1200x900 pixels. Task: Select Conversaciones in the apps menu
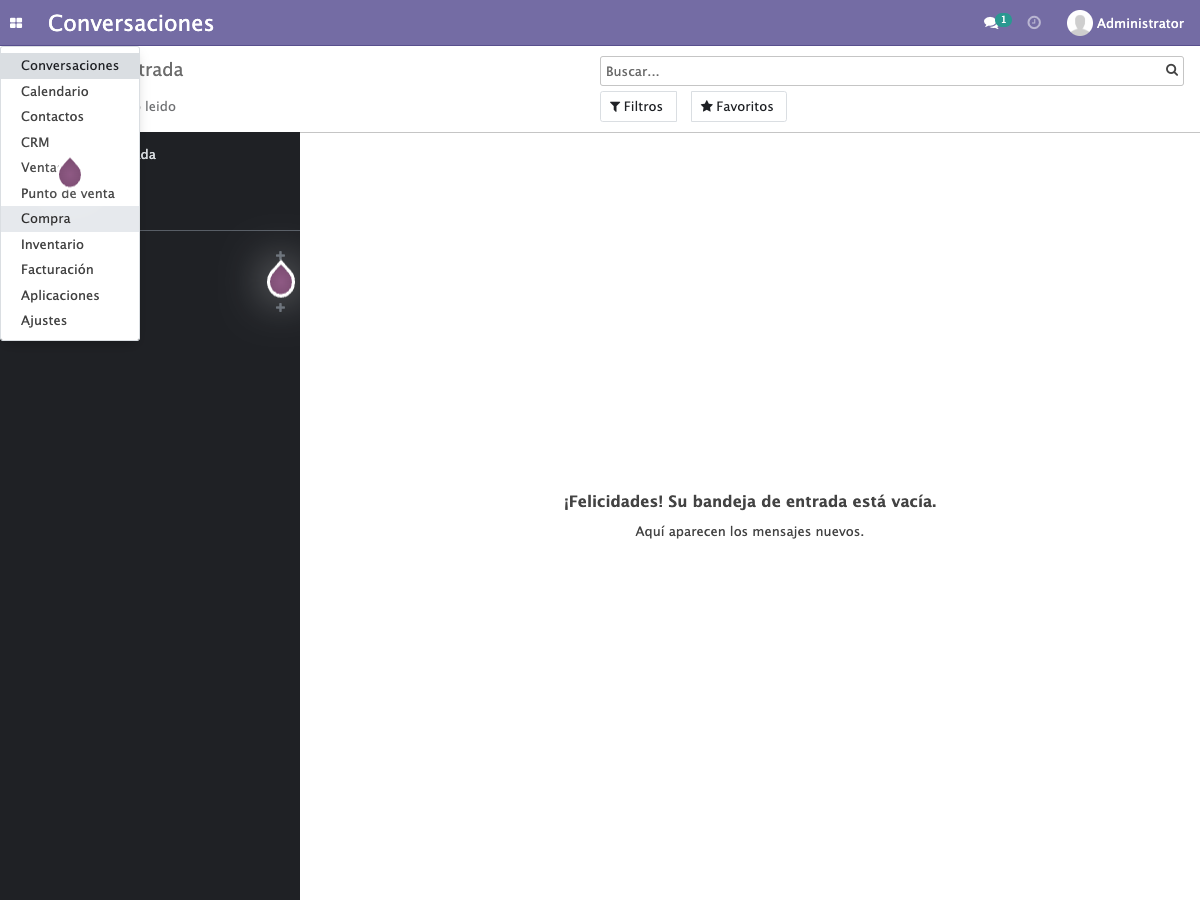click(70, 66)
